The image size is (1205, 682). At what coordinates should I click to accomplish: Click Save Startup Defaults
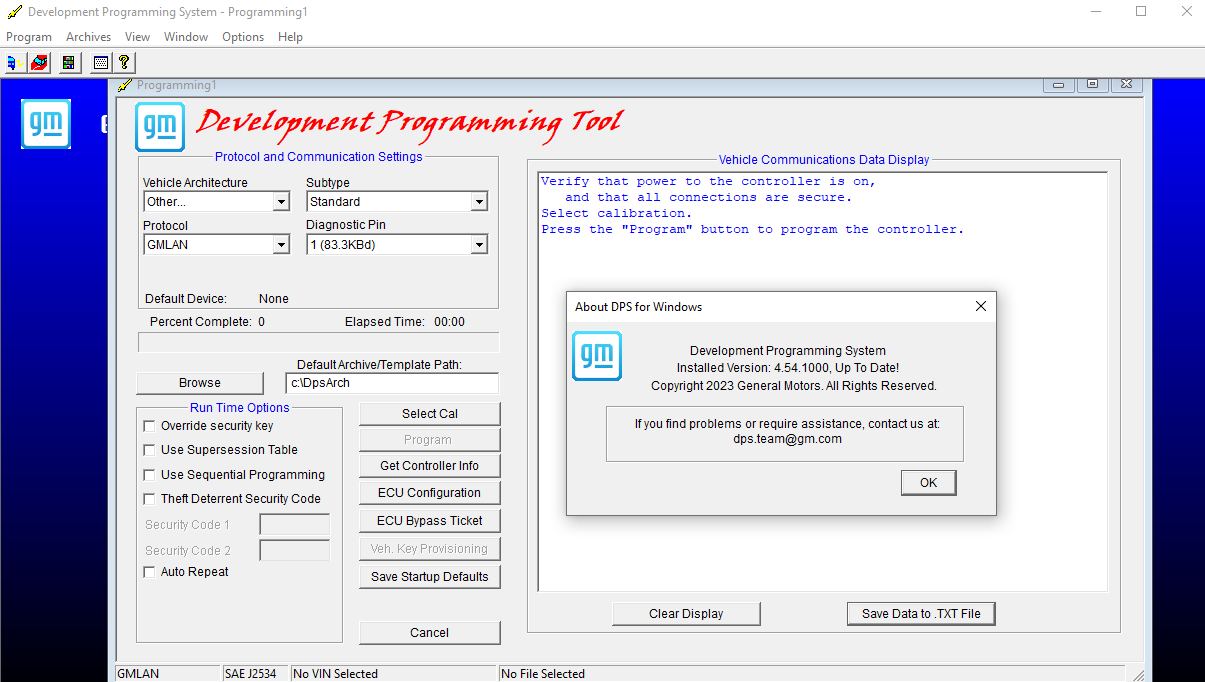430,577
